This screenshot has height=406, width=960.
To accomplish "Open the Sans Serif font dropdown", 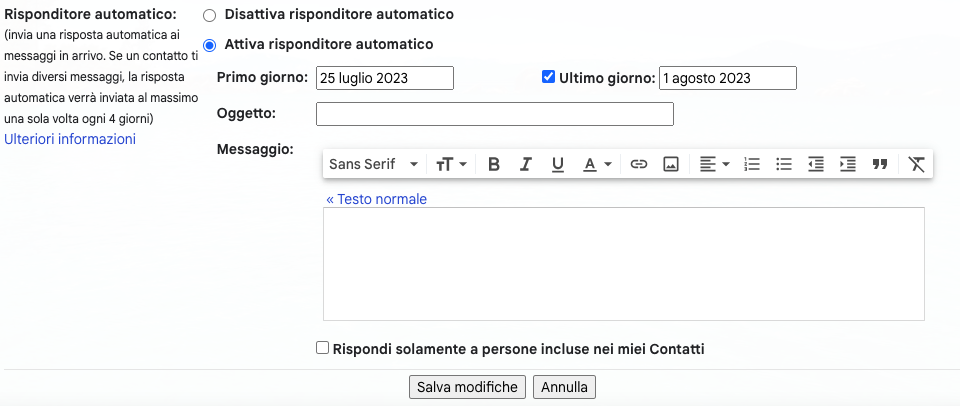I will (373, 164).
